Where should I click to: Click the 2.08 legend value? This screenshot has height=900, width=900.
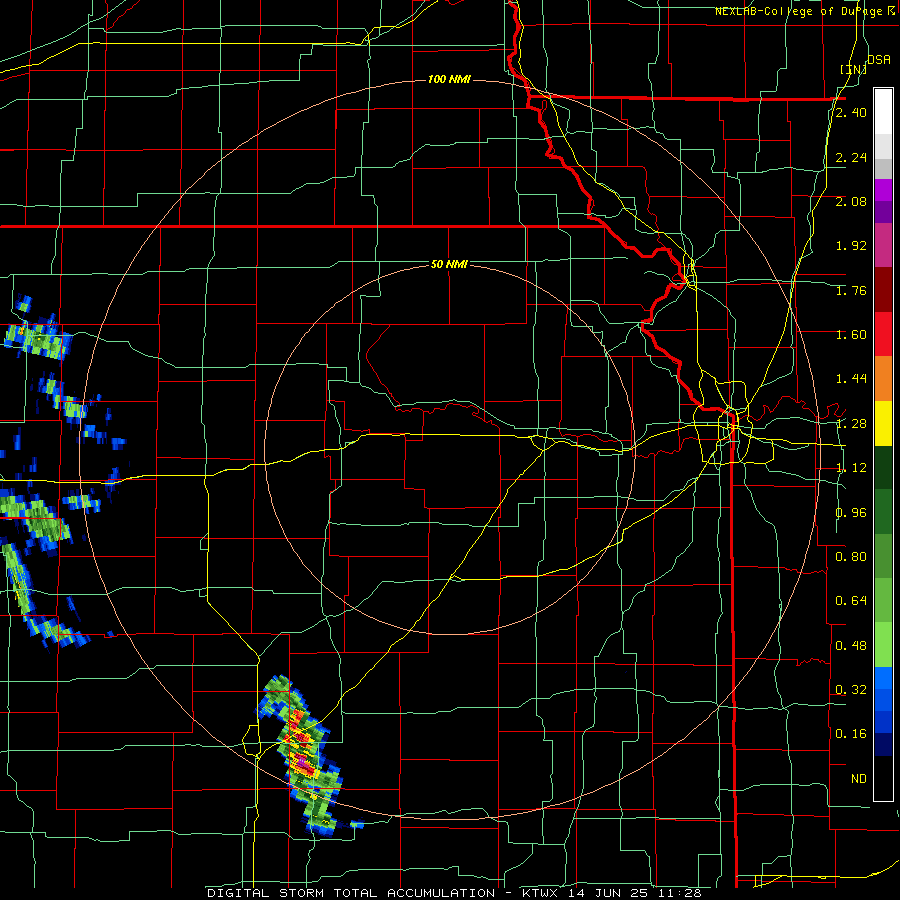pyautogui.click(x=851, y=201)
